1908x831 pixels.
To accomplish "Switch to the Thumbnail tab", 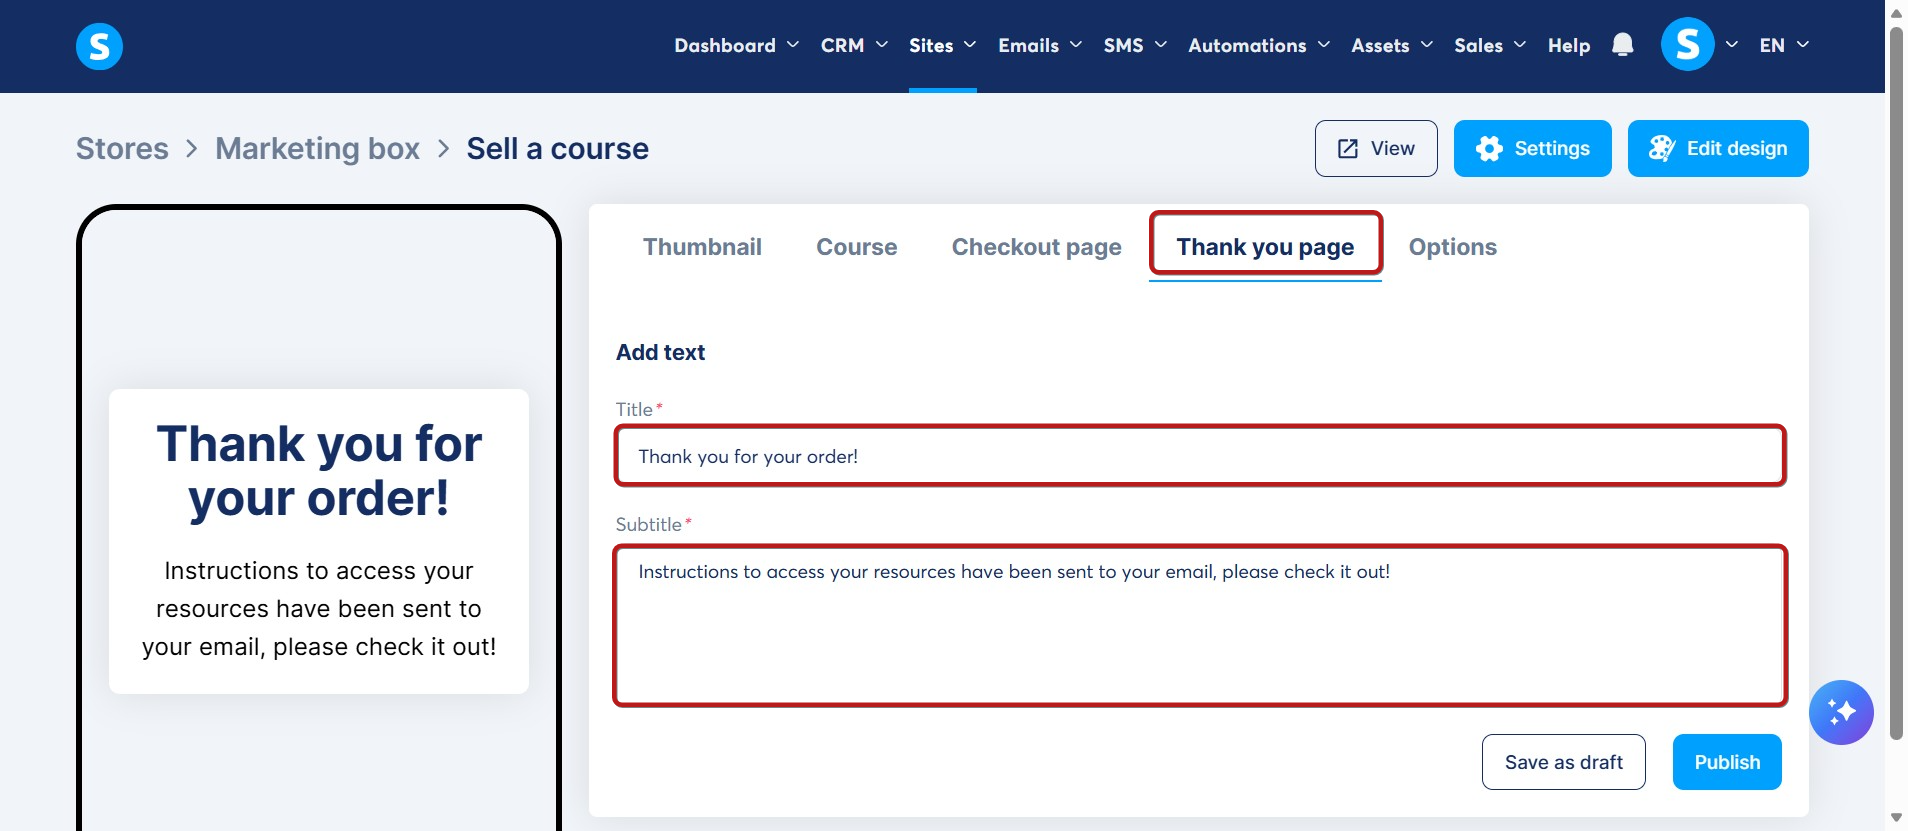I will click(702, 247).
